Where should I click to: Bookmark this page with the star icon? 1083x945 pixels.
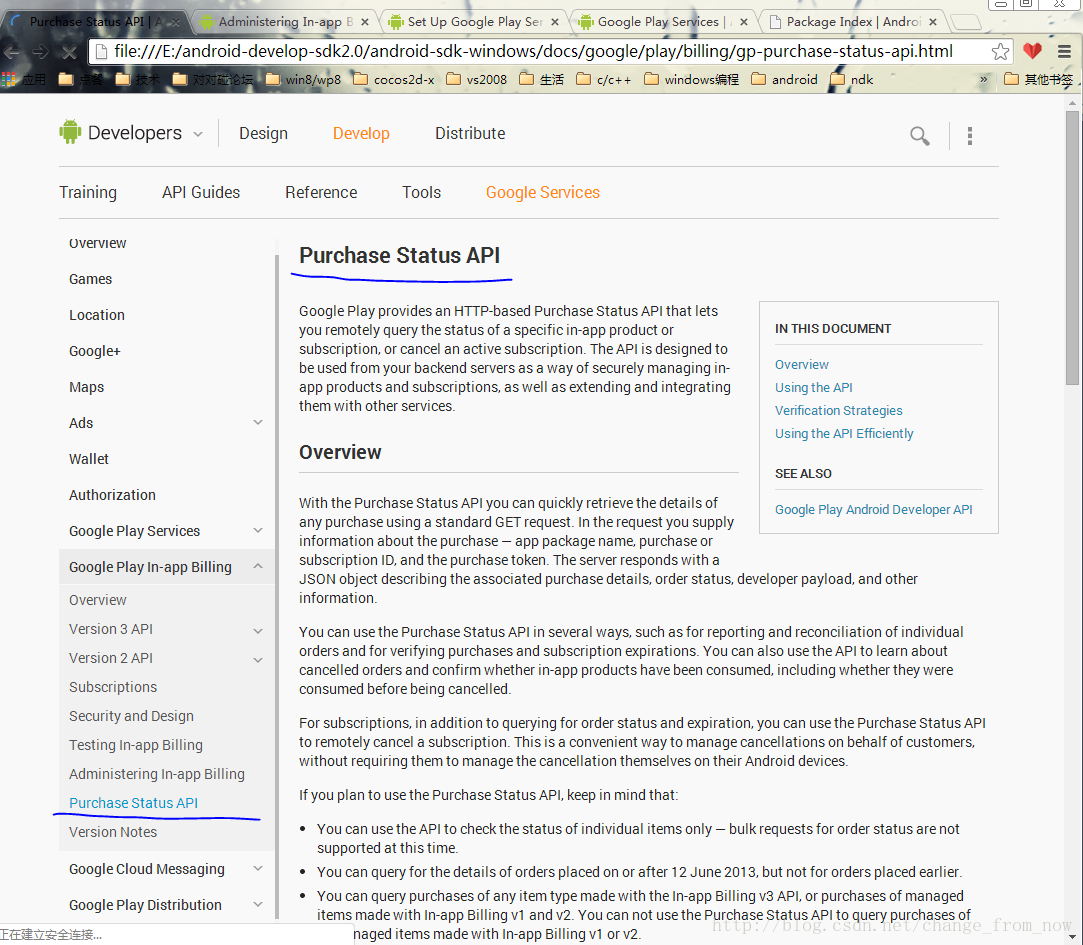tap(1000, 52)
